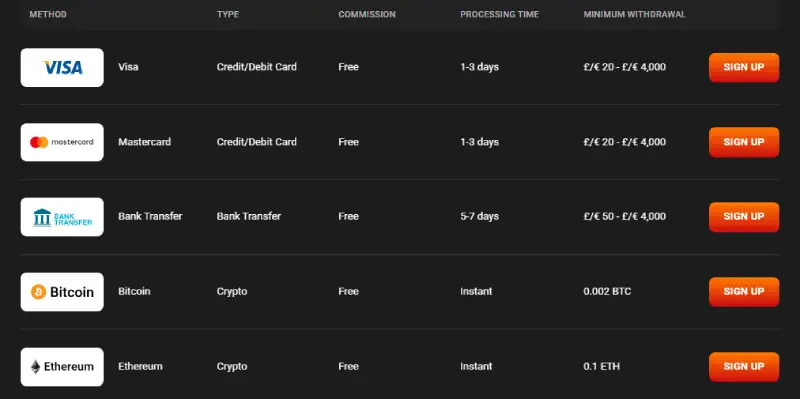Image resolution: width=800 pixels, height=399 pixels.
Task: Click Free commission in Mastercard row
Action: tap(348, 142)
